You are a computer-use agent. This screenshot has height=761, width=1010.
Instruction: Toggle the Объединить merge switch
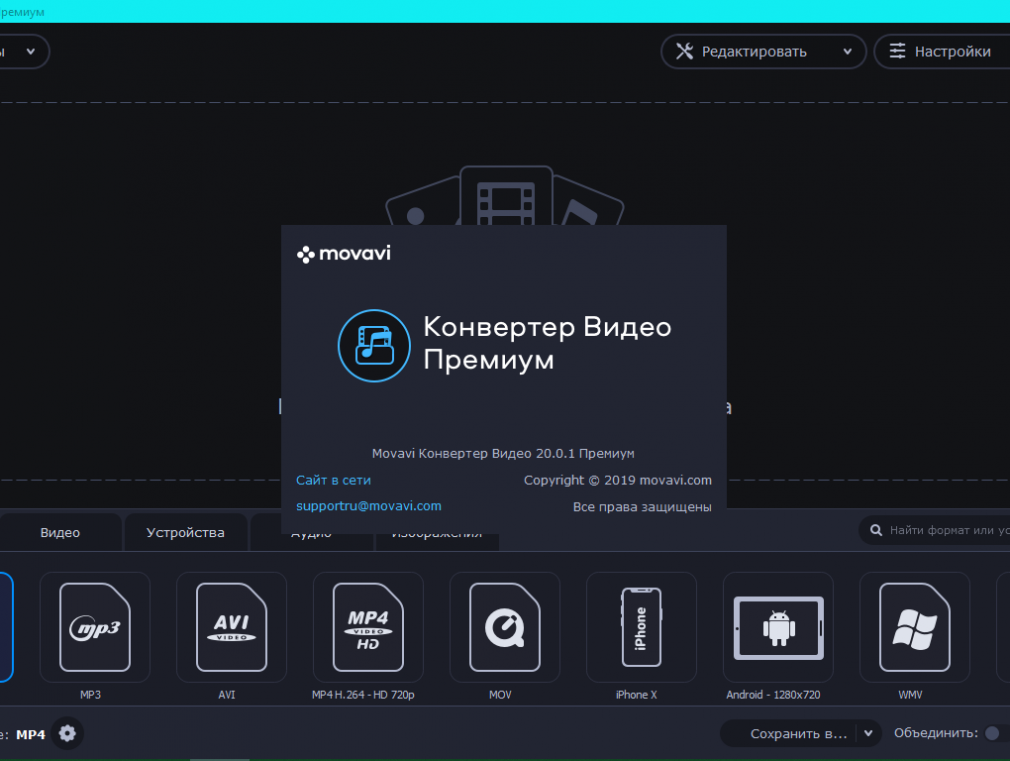tap(995, 733)
